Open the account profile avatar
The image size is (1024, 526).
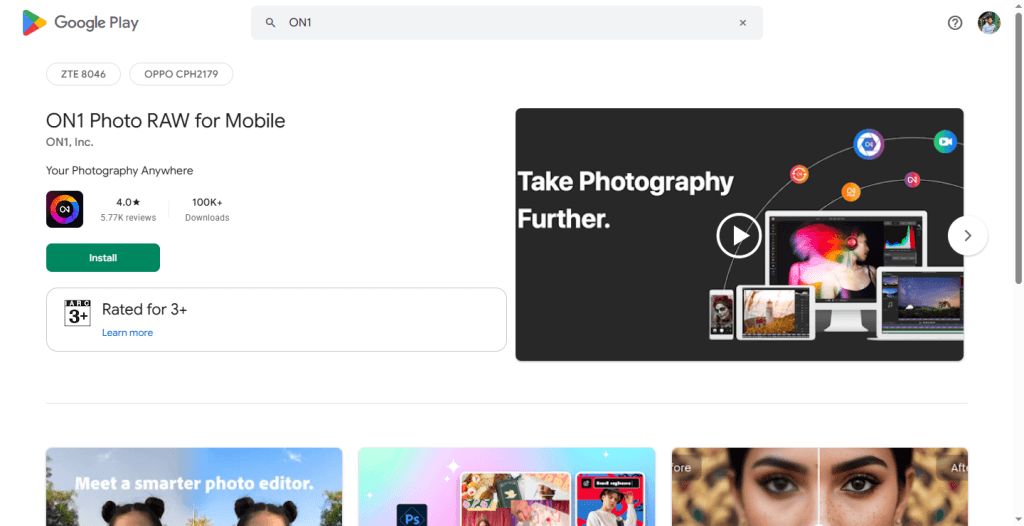tap(989, 23)
